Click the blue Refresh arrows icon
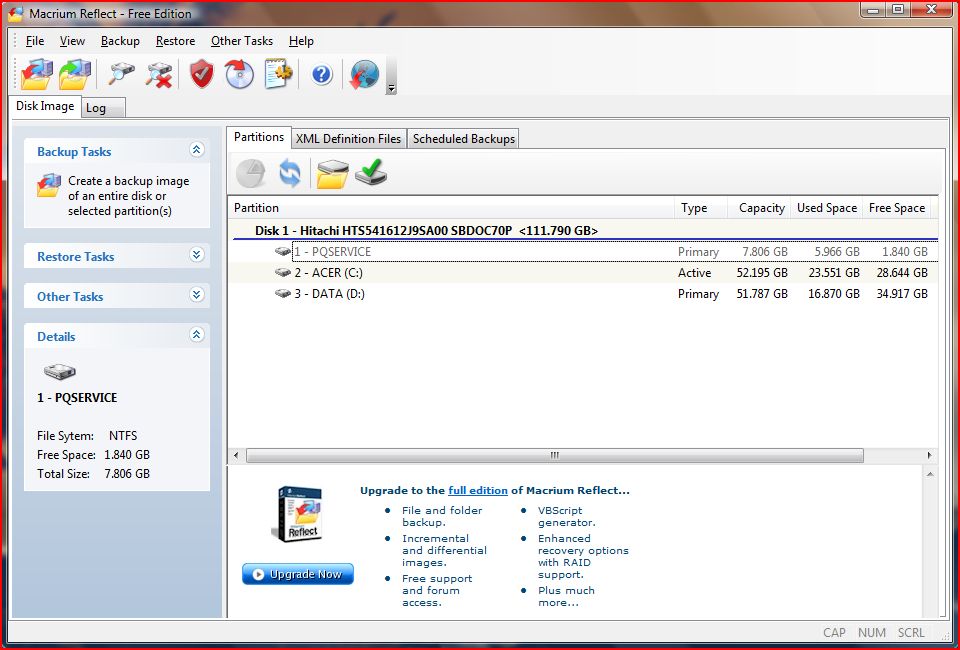This screenshot has height=650, width=960. click(x=290, y=173)
